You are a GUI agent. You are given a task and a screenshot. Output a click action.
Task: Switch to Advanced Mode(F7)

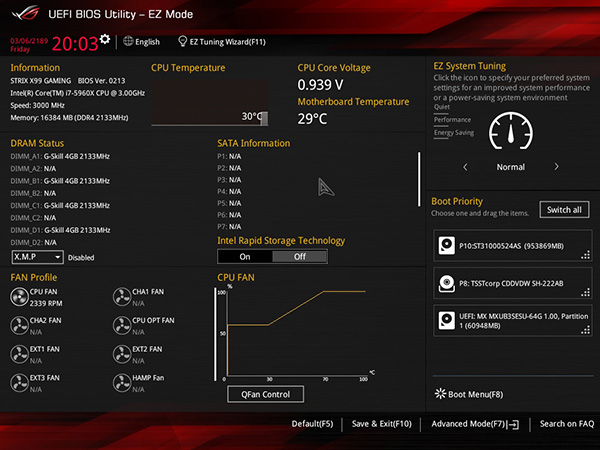tap(468, 424)
